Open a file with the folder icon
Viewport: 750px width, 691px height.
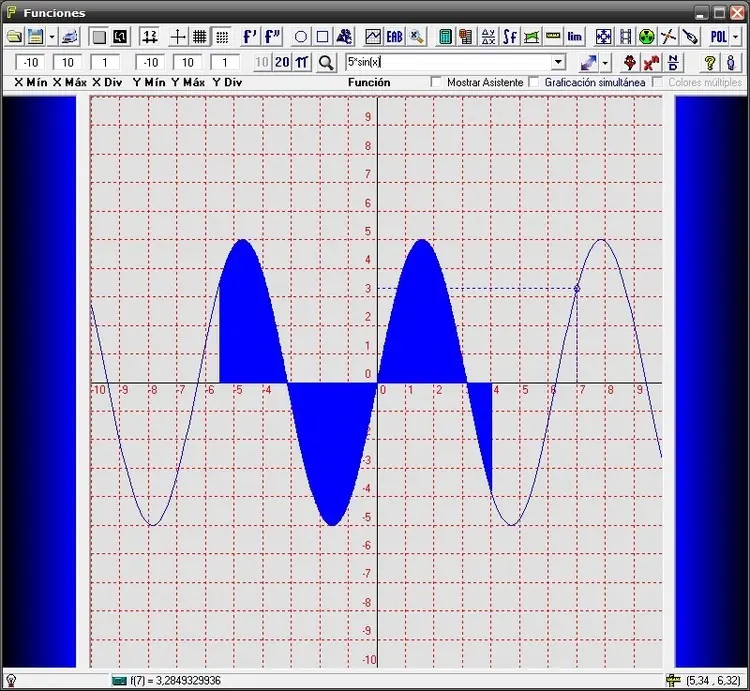tap(14, 36)
